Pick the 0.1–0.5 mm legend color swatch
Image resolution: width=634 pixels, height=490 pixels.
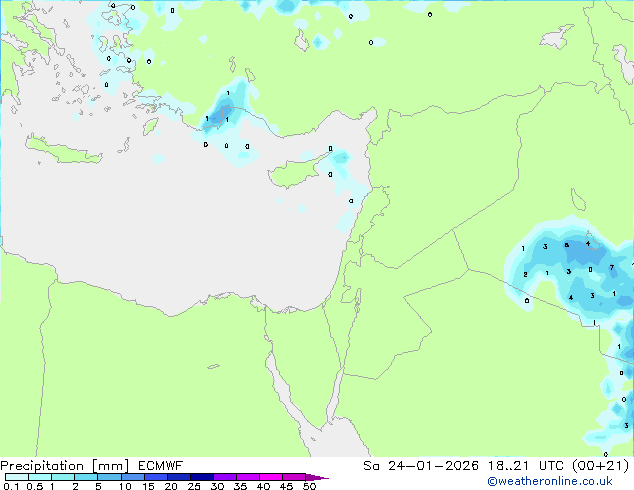click(x=17, y=477)
